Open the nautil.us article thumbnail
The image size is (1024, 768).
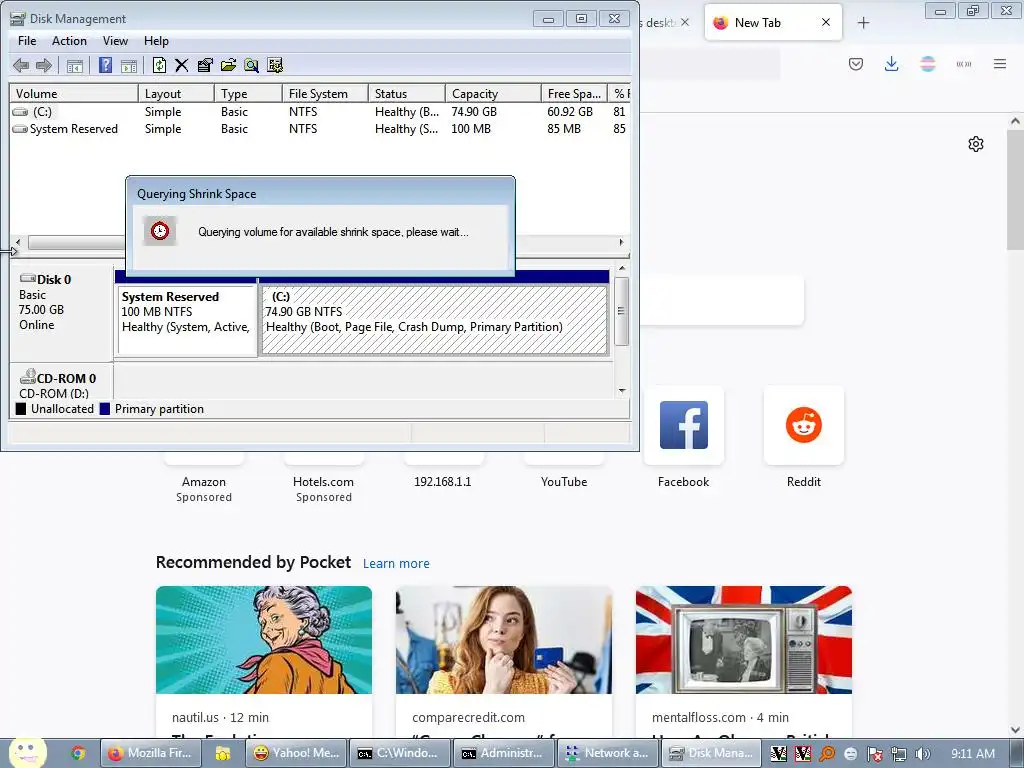click(x=264, y=639)
